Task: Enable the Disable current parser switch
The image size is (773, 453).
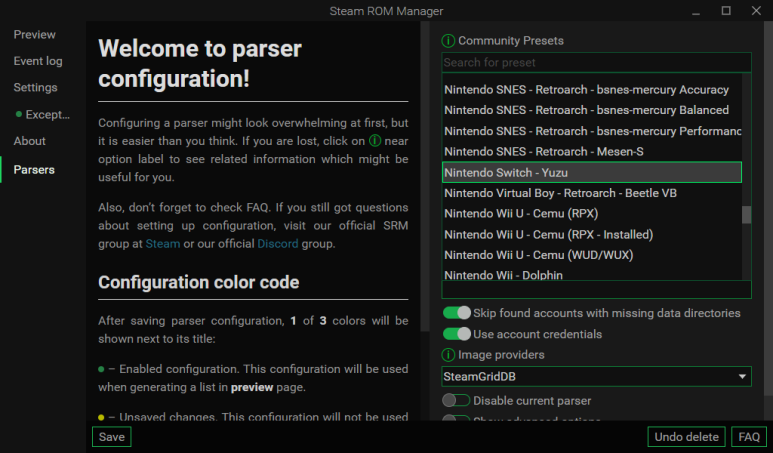Action: [456, 400]
